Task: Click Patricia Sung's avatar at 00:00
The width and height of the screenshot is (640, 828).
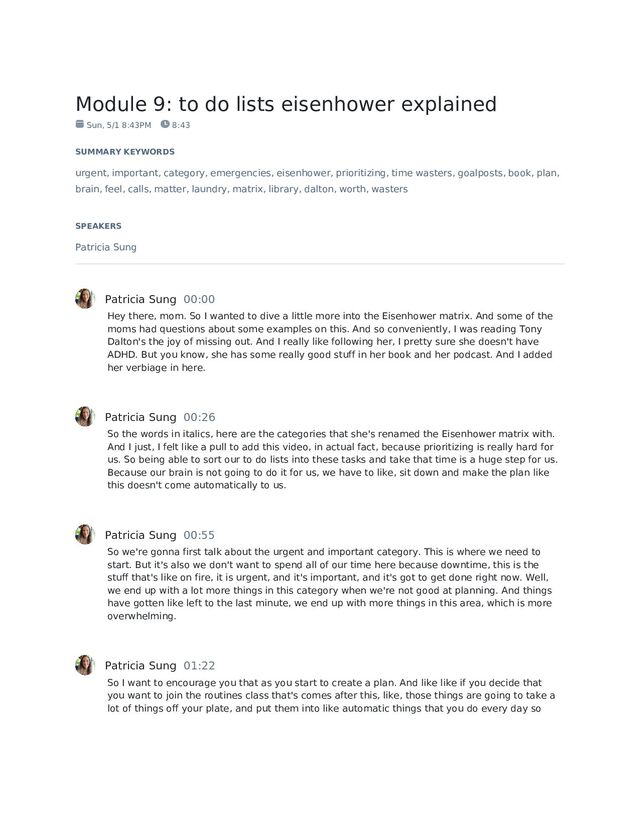Action: point(84,299)
